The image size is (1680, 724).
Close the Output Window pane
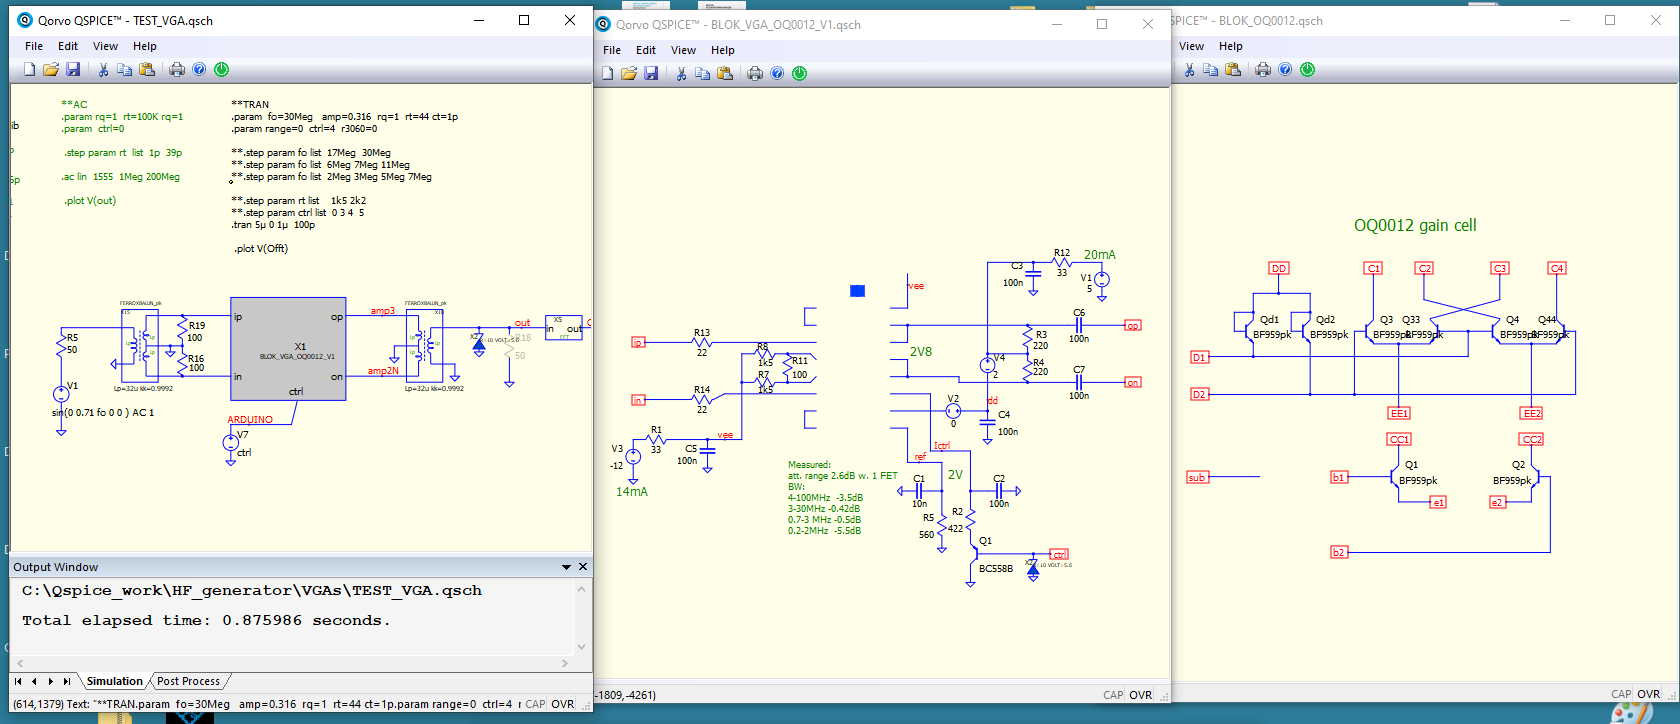tap(583, 567)
